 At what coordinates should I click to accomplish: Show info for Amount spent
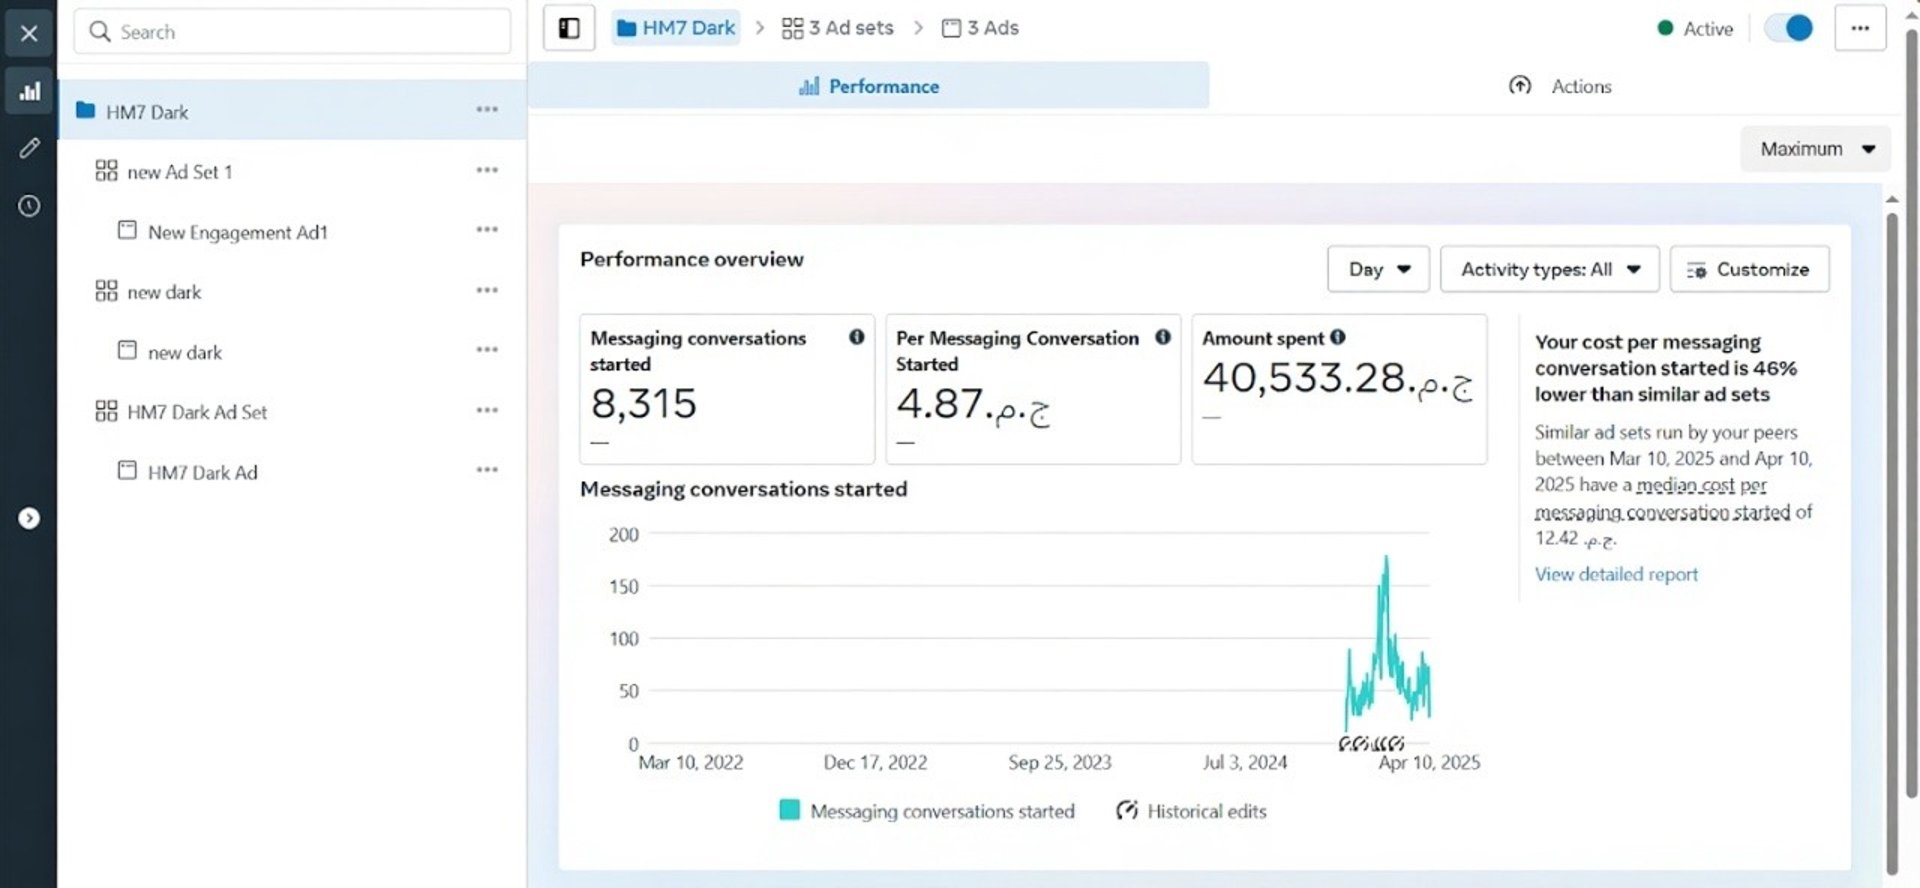(1338, 337)
